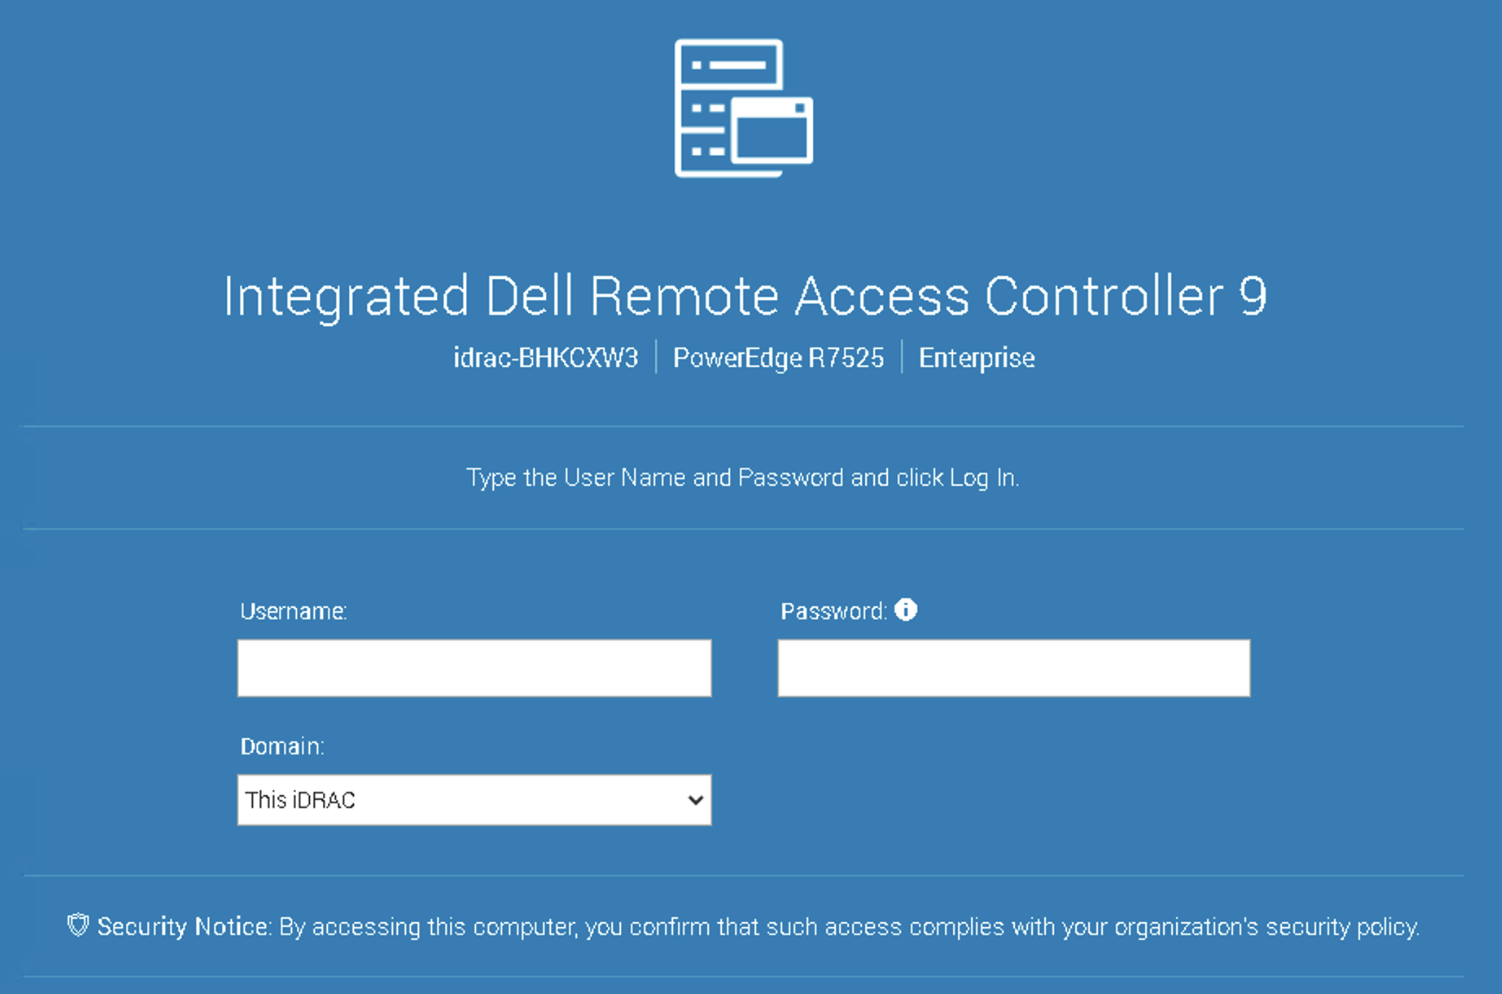Screen dimensions: 1502x994
Task: Click the Log In words in the instruction
Action: (984, 478)
